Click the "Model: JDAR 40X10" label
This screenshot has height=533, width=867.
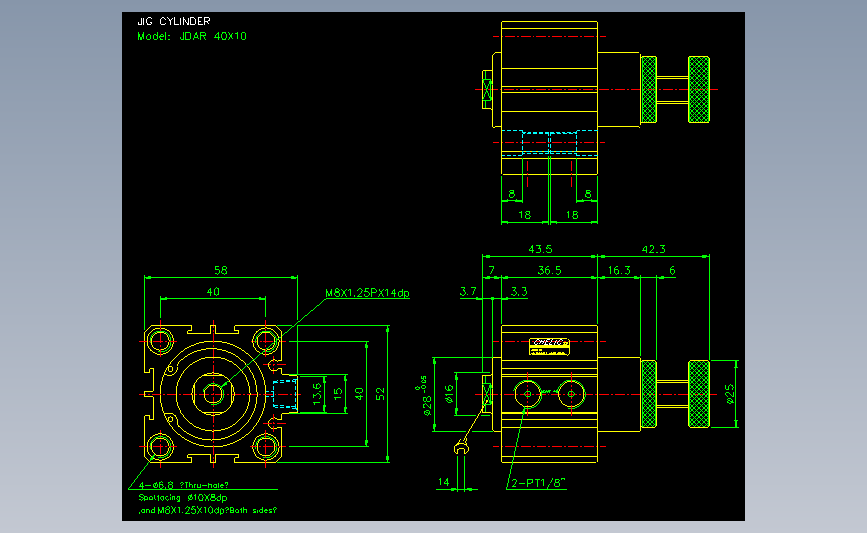pyautogui.click(x=192, y=36)
